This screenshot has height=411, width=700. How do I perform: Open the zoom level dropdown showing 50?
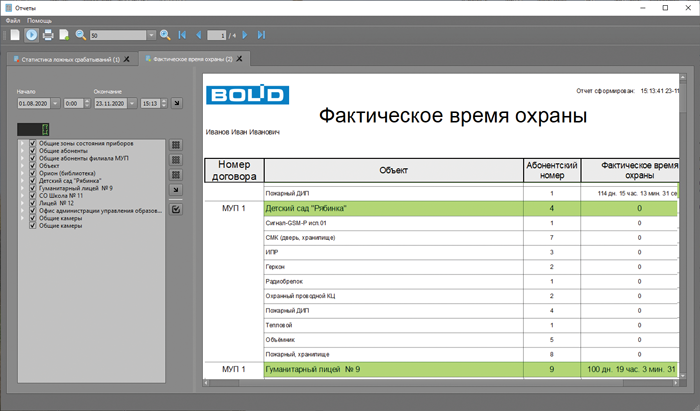[x=151, y=35]
